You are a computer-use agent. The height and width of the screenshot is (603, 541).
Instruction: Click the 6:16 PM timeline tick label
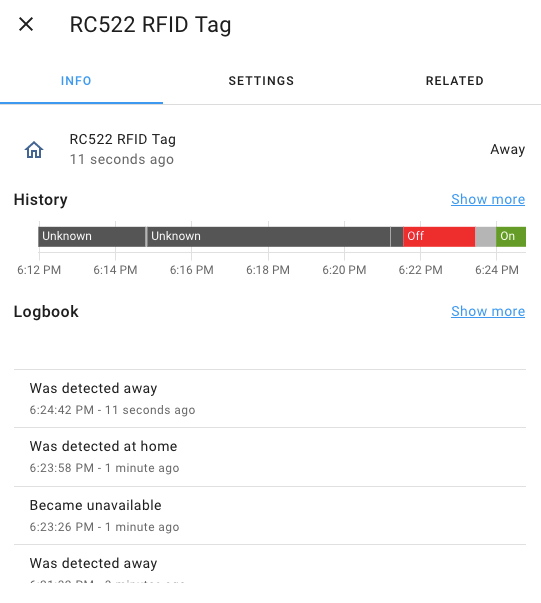(191, 270)
